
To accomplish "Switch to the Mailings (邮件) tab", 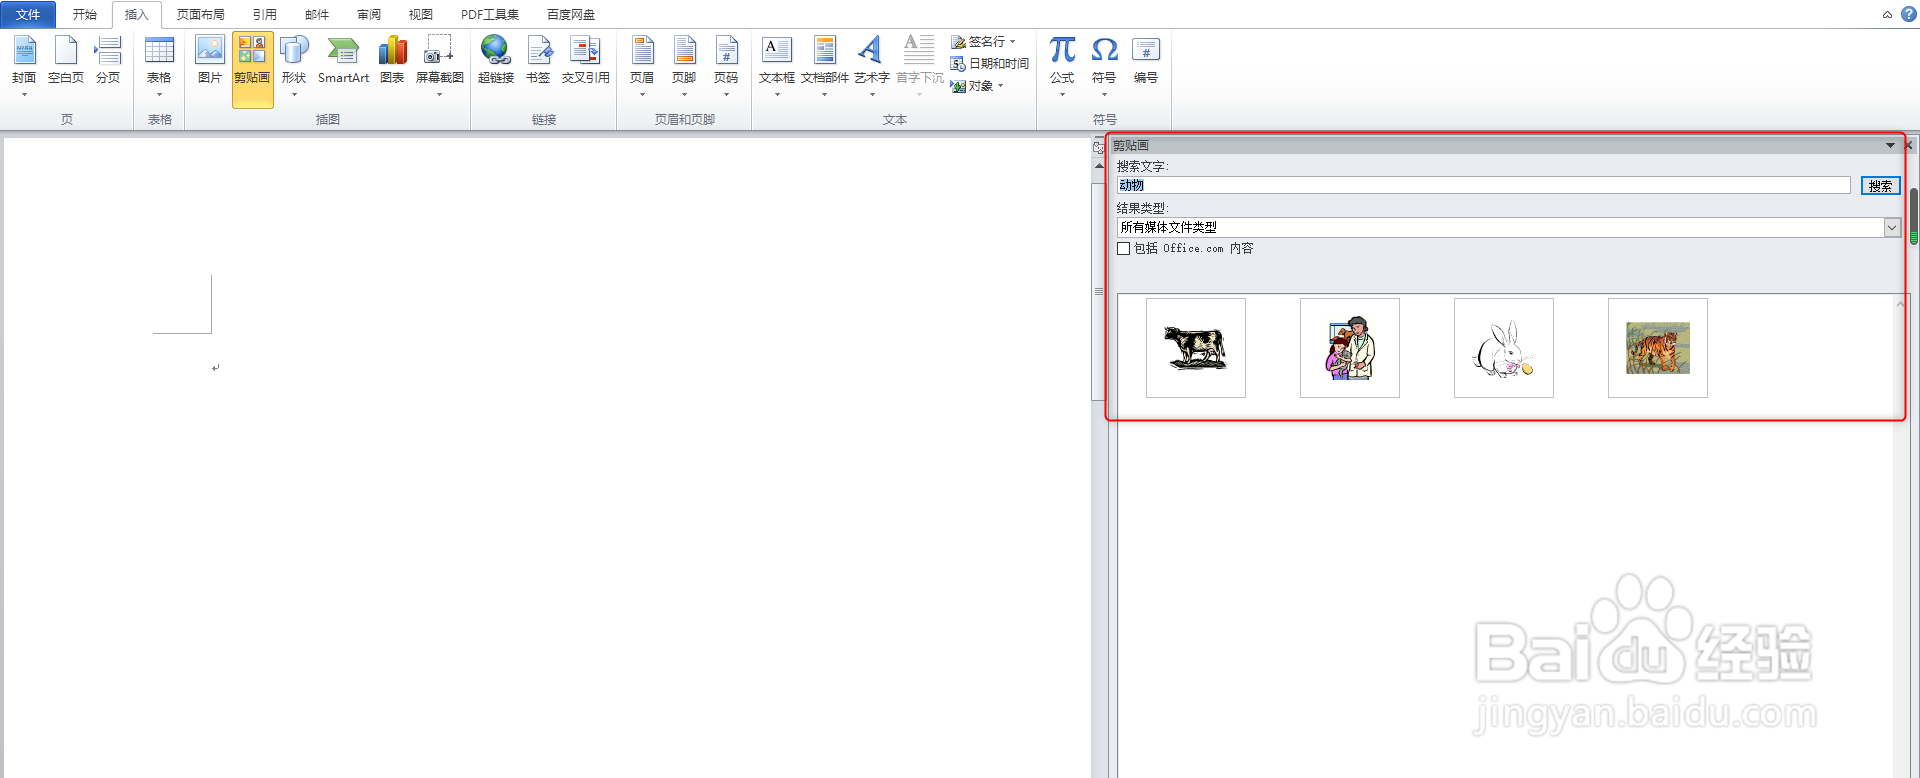I will click(x=317, y=14).
